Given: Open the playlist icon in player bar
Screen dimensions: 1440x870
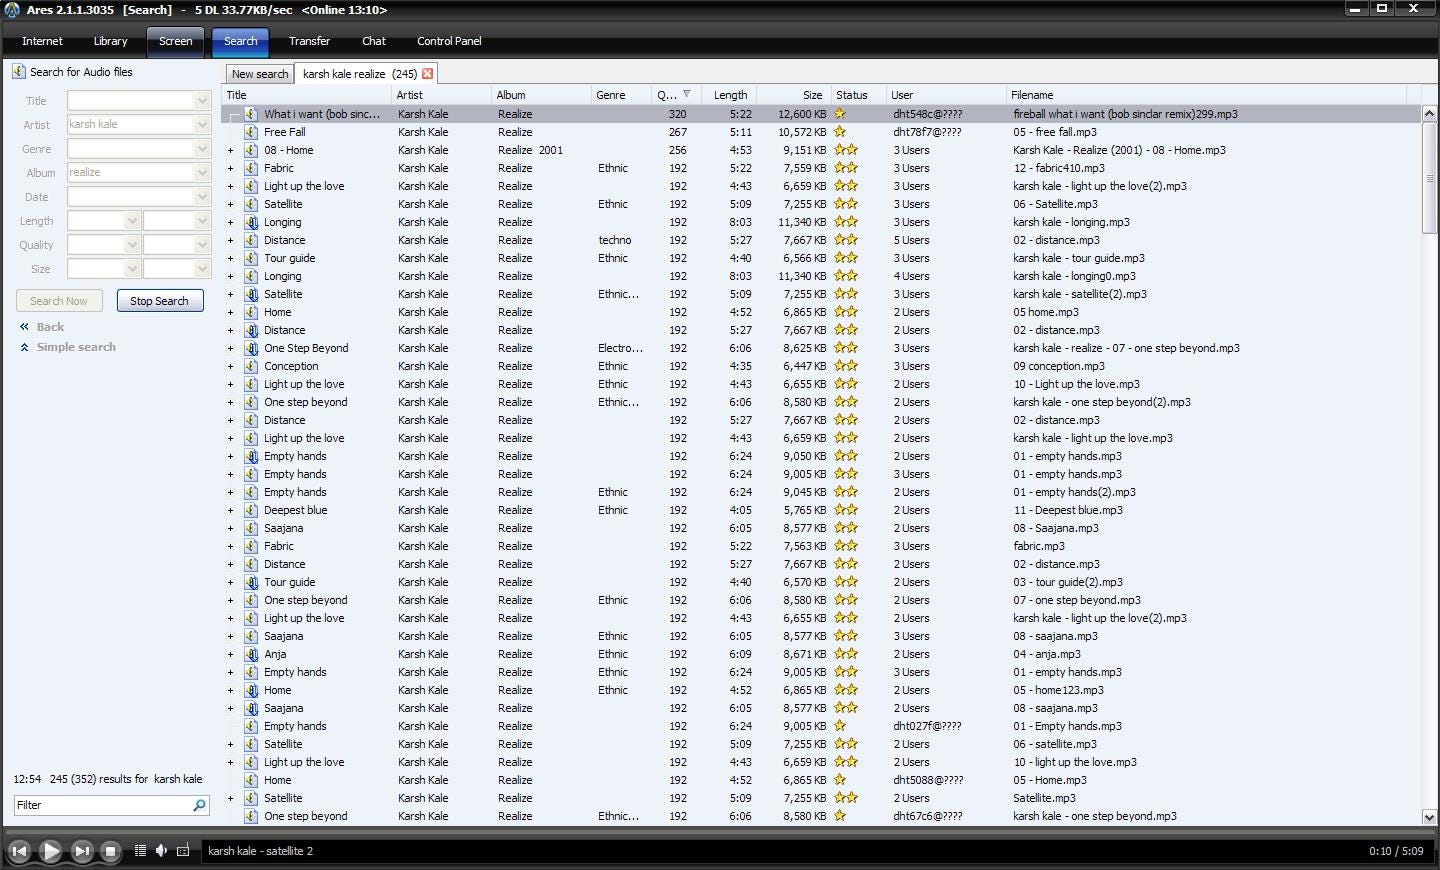Looking at the screenshot, I should coord(140,851).
